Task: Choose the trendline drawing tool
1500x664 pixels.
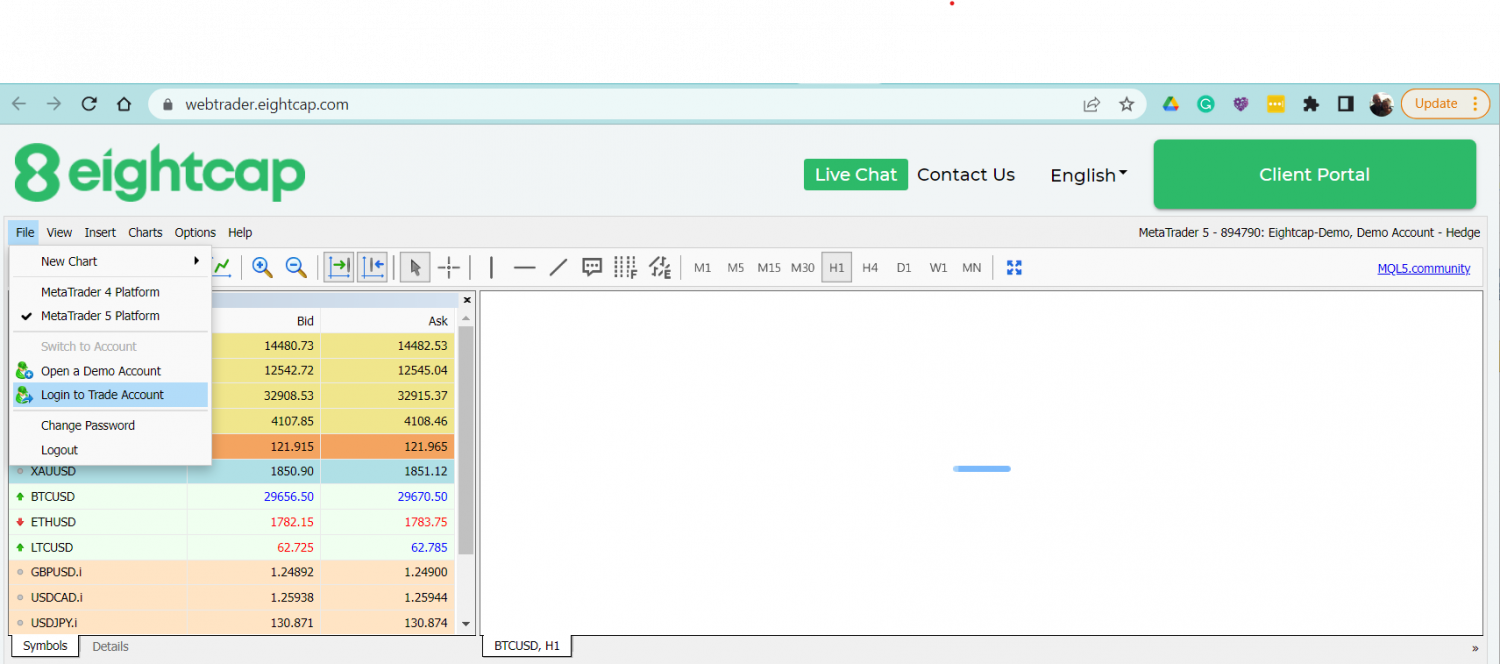Action: coord(559,267)
